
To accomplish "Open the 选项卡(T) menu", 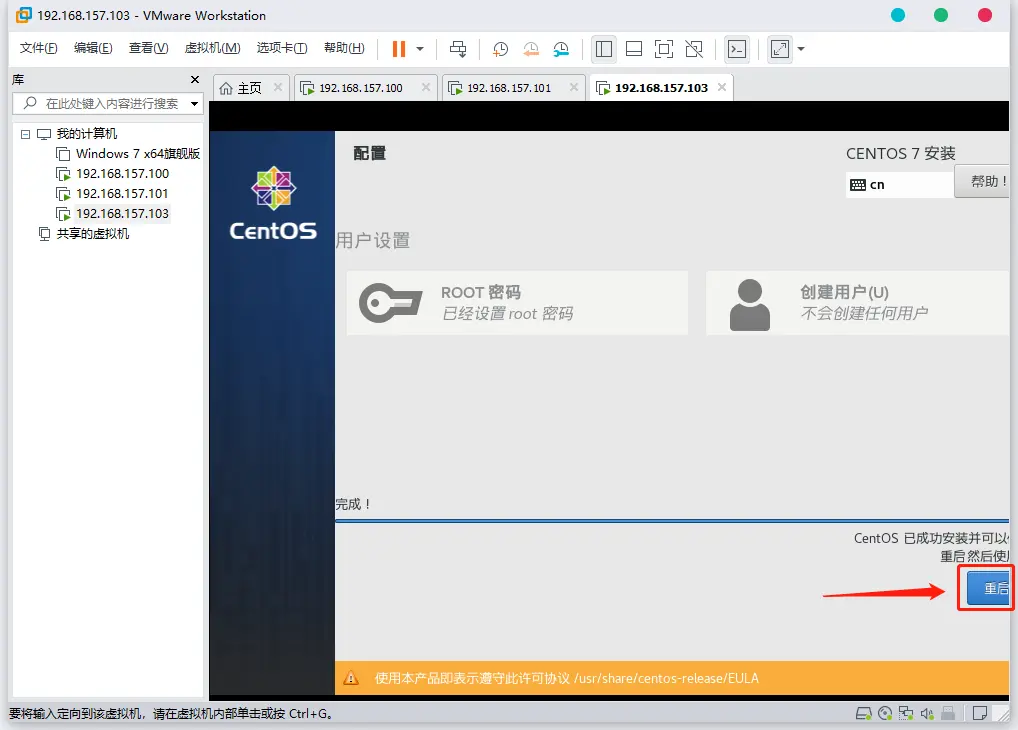I will tap(282, 48).
